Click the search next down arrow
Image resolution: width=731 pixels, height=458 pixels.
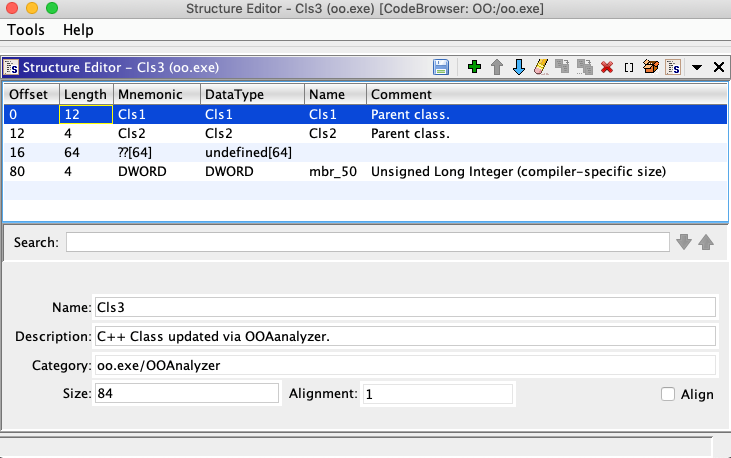click(684, 242)
